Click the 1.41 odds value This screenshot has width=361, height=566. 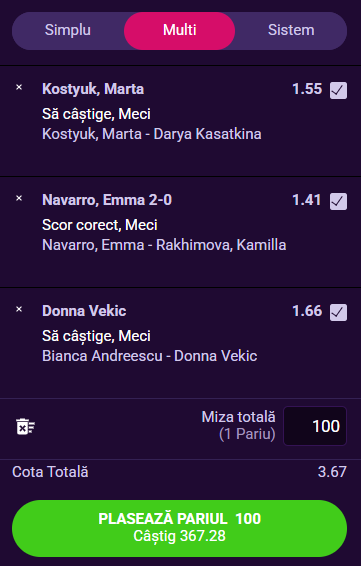click(307, 200)
